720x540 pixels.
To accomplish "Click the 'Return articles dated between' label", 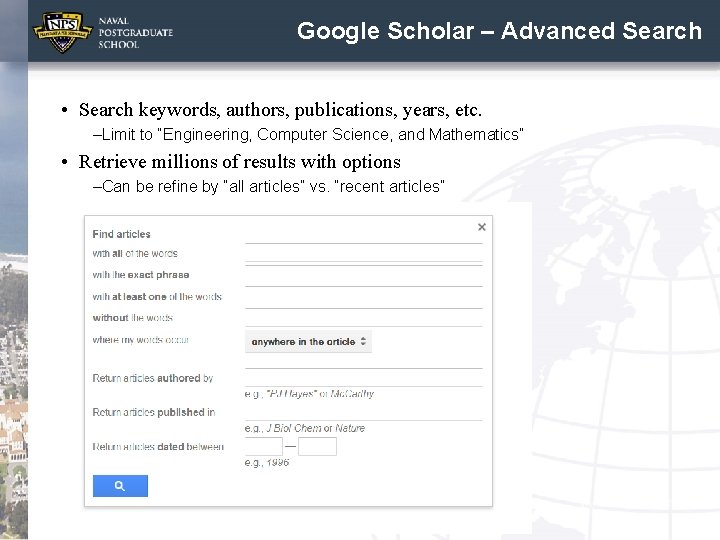I will (158, 446).
